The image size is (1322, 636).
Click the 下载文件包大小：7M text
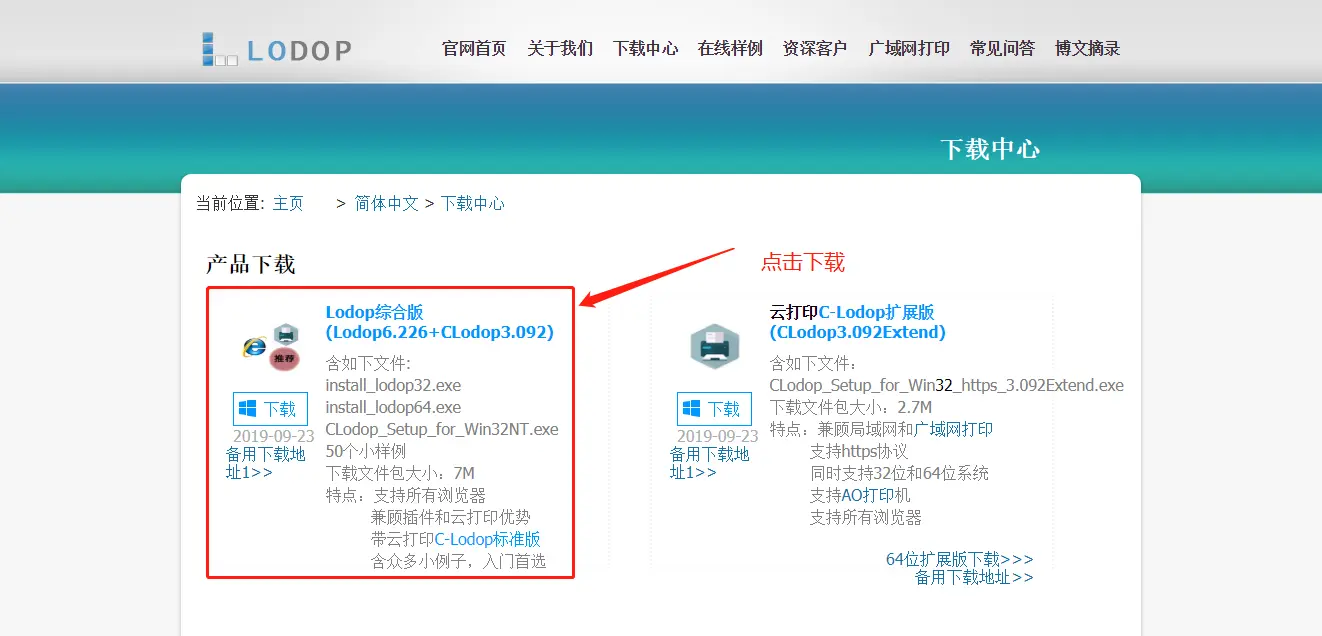tap(400, 473)
